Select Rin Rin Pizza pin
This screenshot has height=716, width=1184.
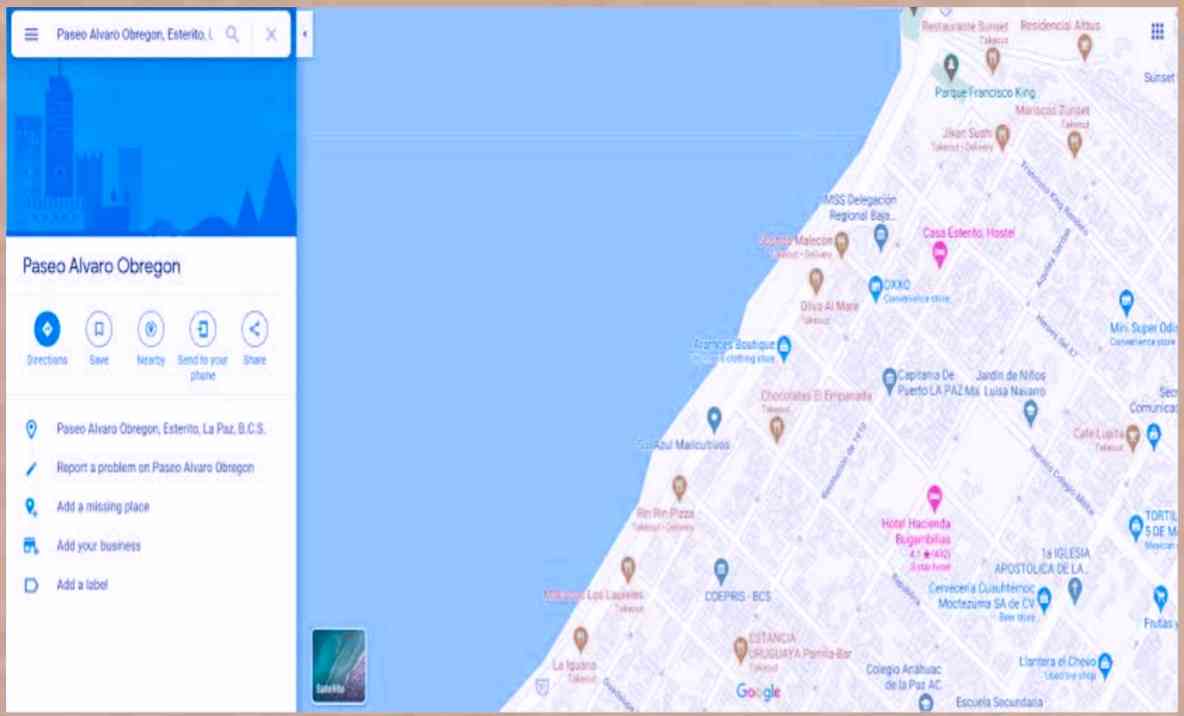[679, 488]
